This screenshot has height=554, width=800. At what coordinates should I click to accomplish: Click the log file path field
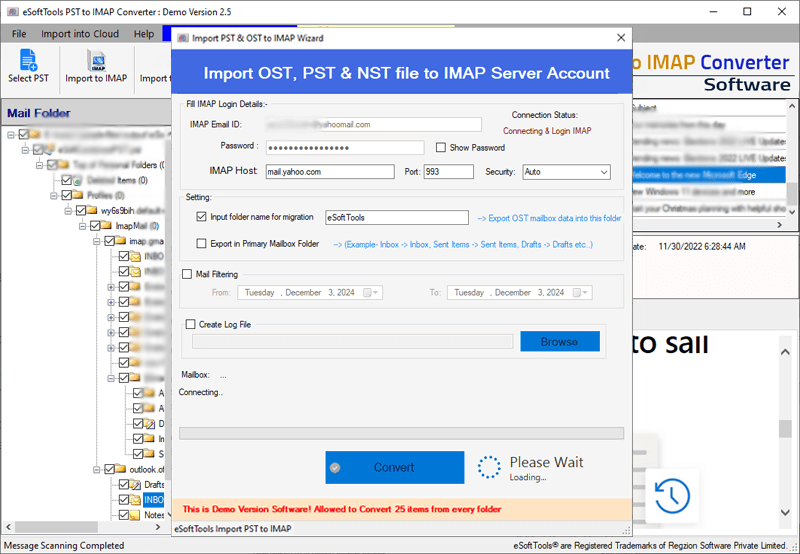click(353, 341)
